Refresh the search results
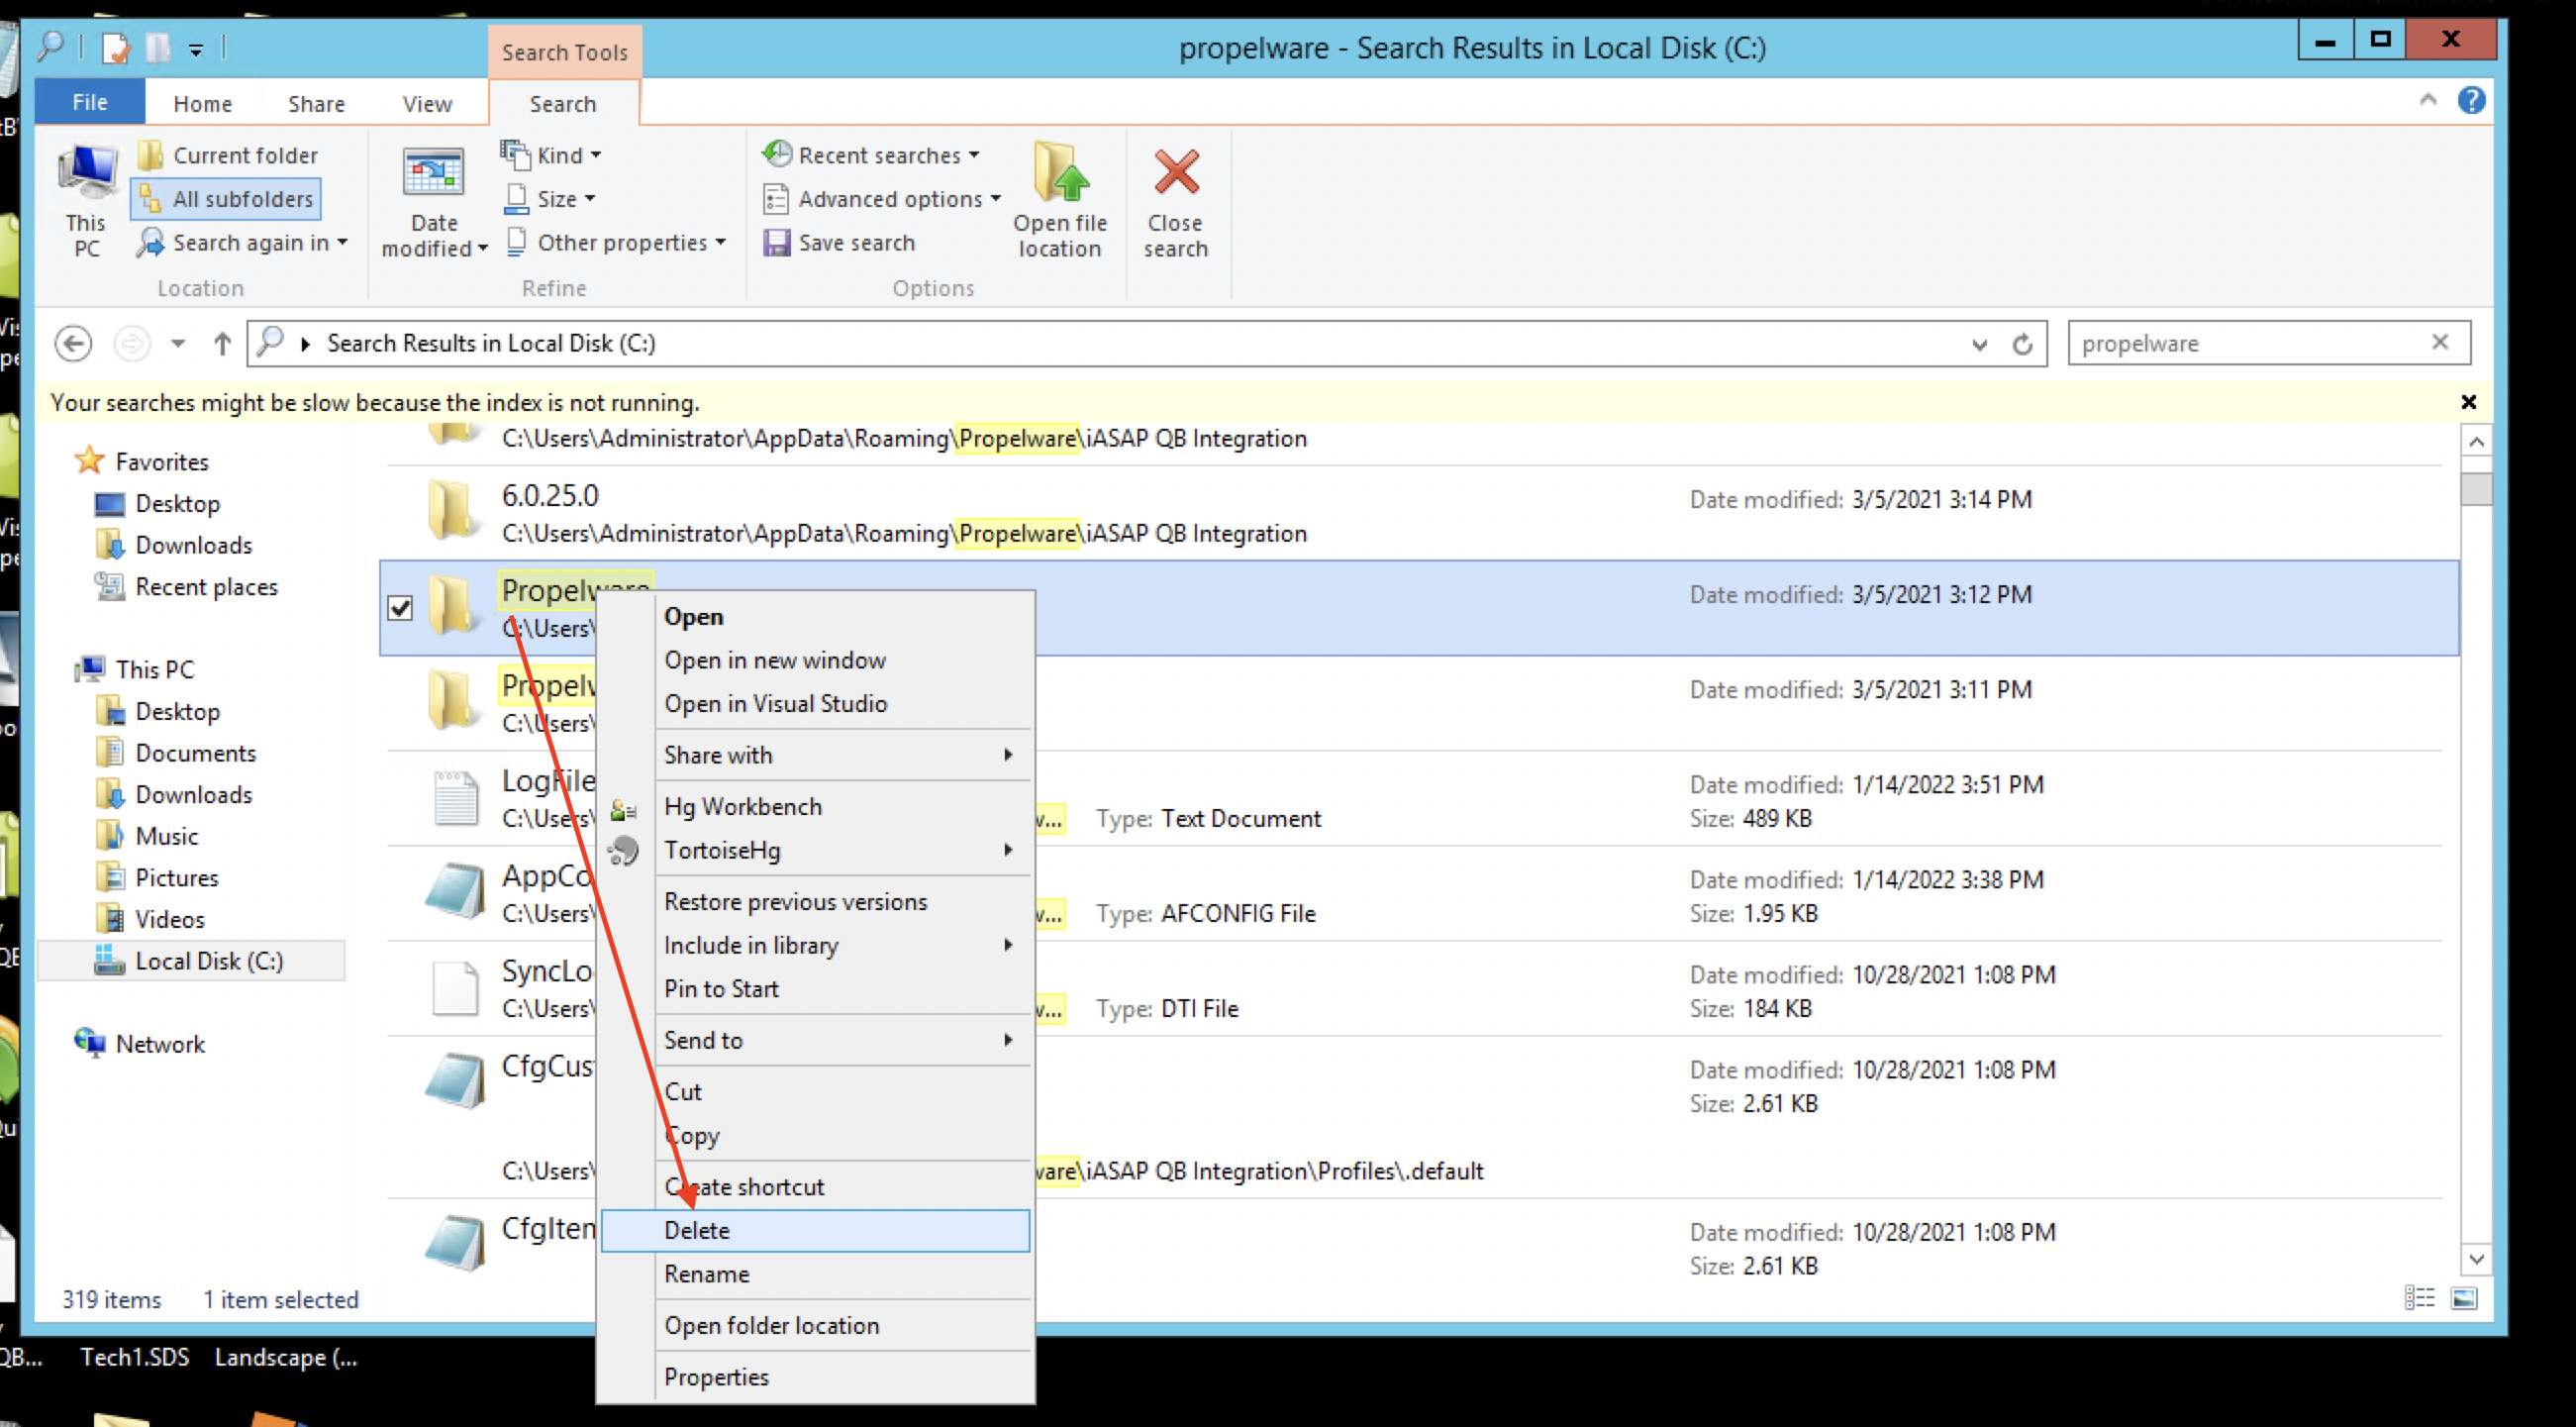Image resolution: width=2576 pixels, height=1427 pixels. [x=2022, y=344]
